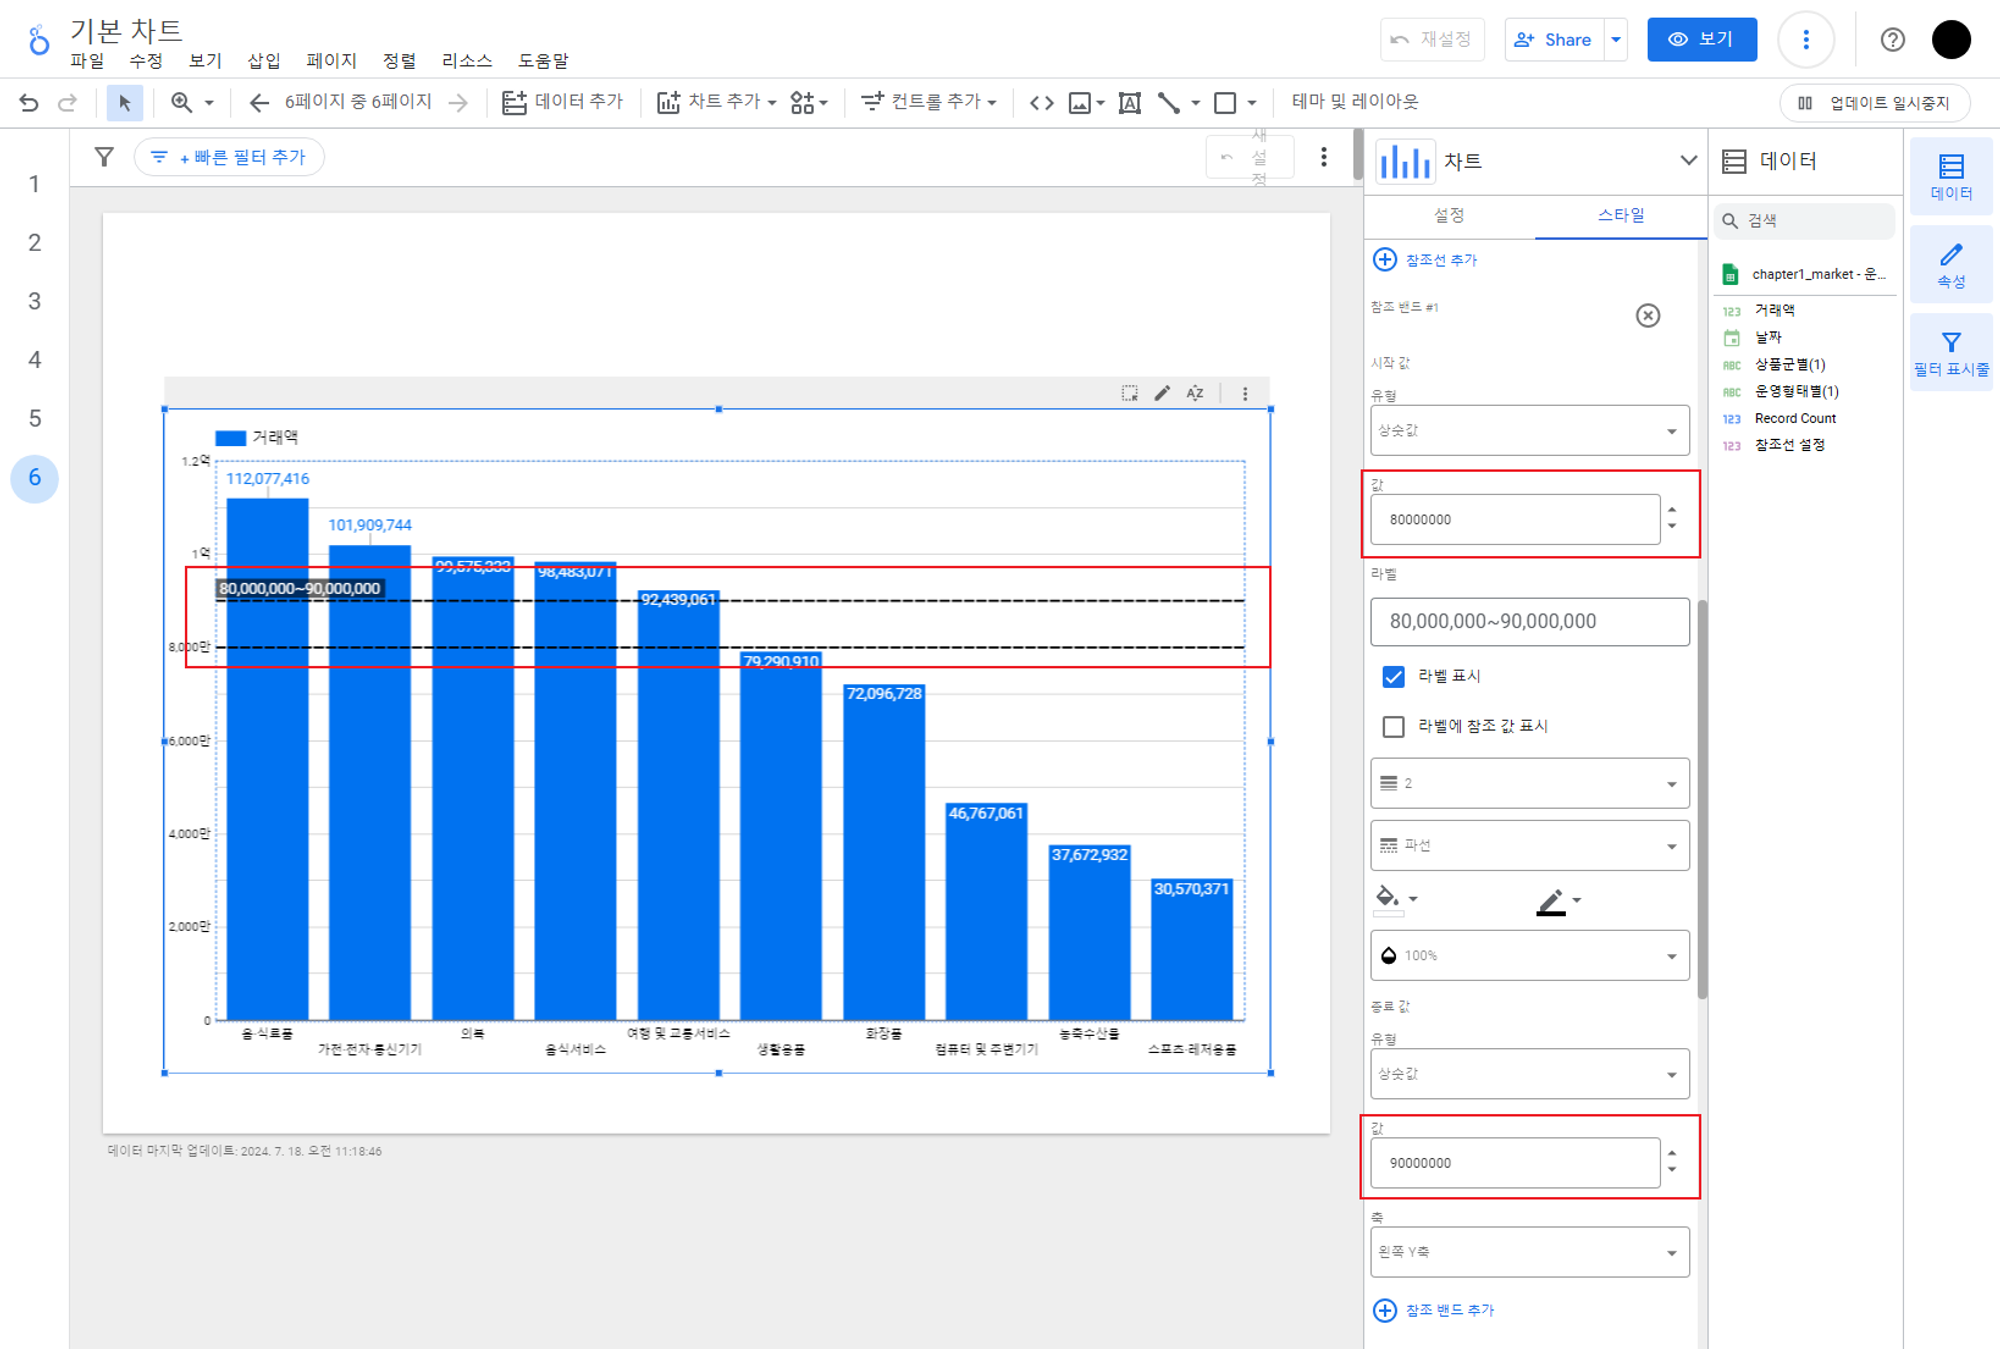Viewport: 2000px width, 1349px height.
Task: Click the blue 보기 button
Action: pyautogui.click(x=1701, y=40)
